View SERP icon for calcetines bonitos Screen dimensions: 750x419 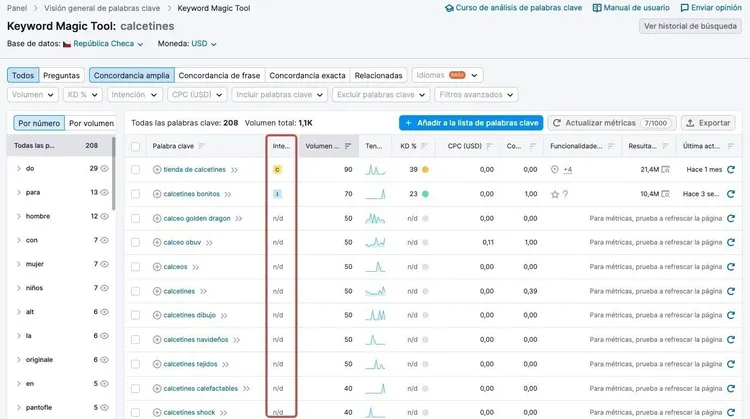pos(665,194)
